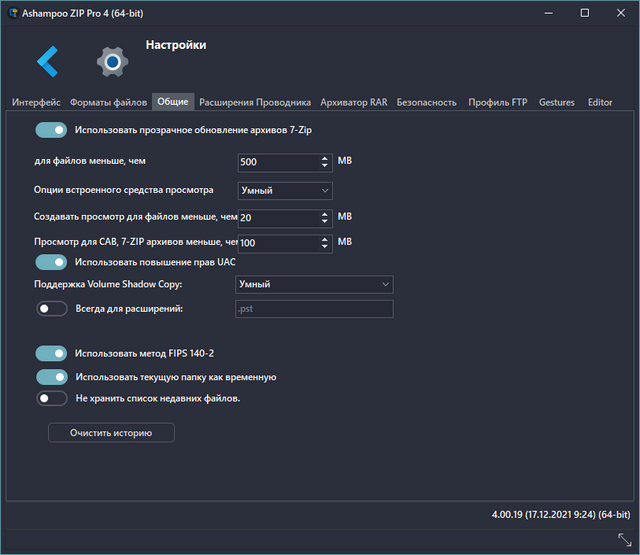This screenshot has width=640, height=555.
Task: Decrease the 20 MB preview size value
Action: [325, 221]
